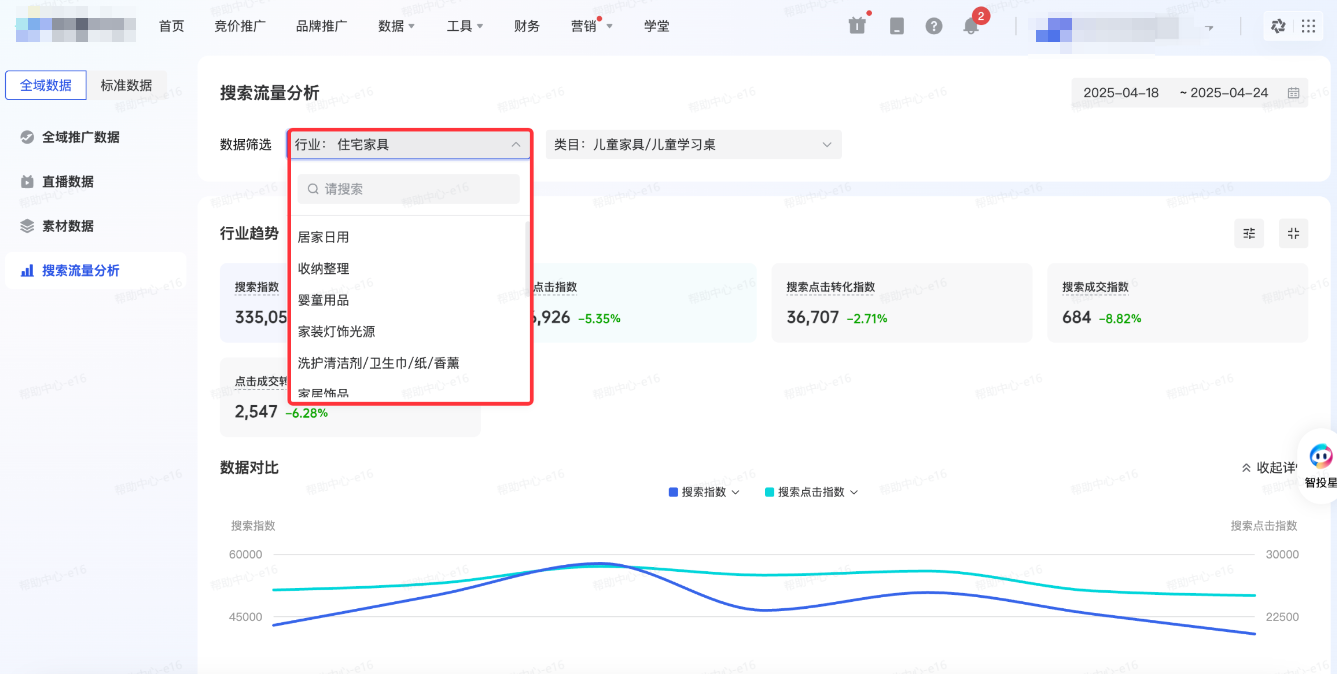Open the indicator settings sliders icon

(1249, 233)
